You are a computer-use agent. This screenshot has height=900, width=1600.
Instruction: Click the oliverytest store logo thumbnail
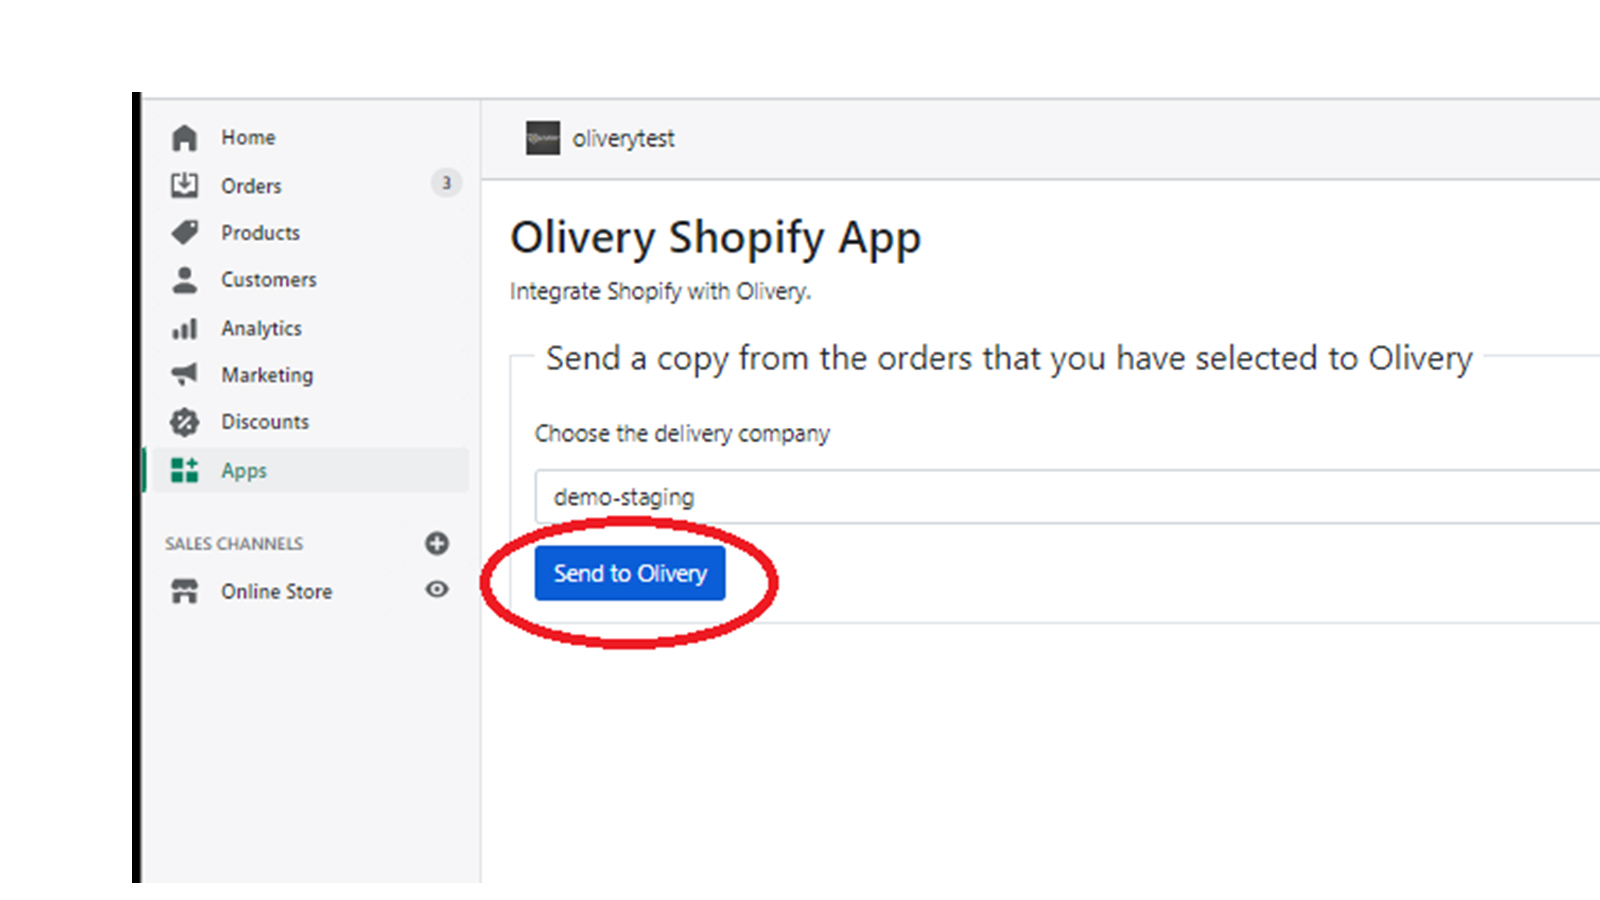541,139
